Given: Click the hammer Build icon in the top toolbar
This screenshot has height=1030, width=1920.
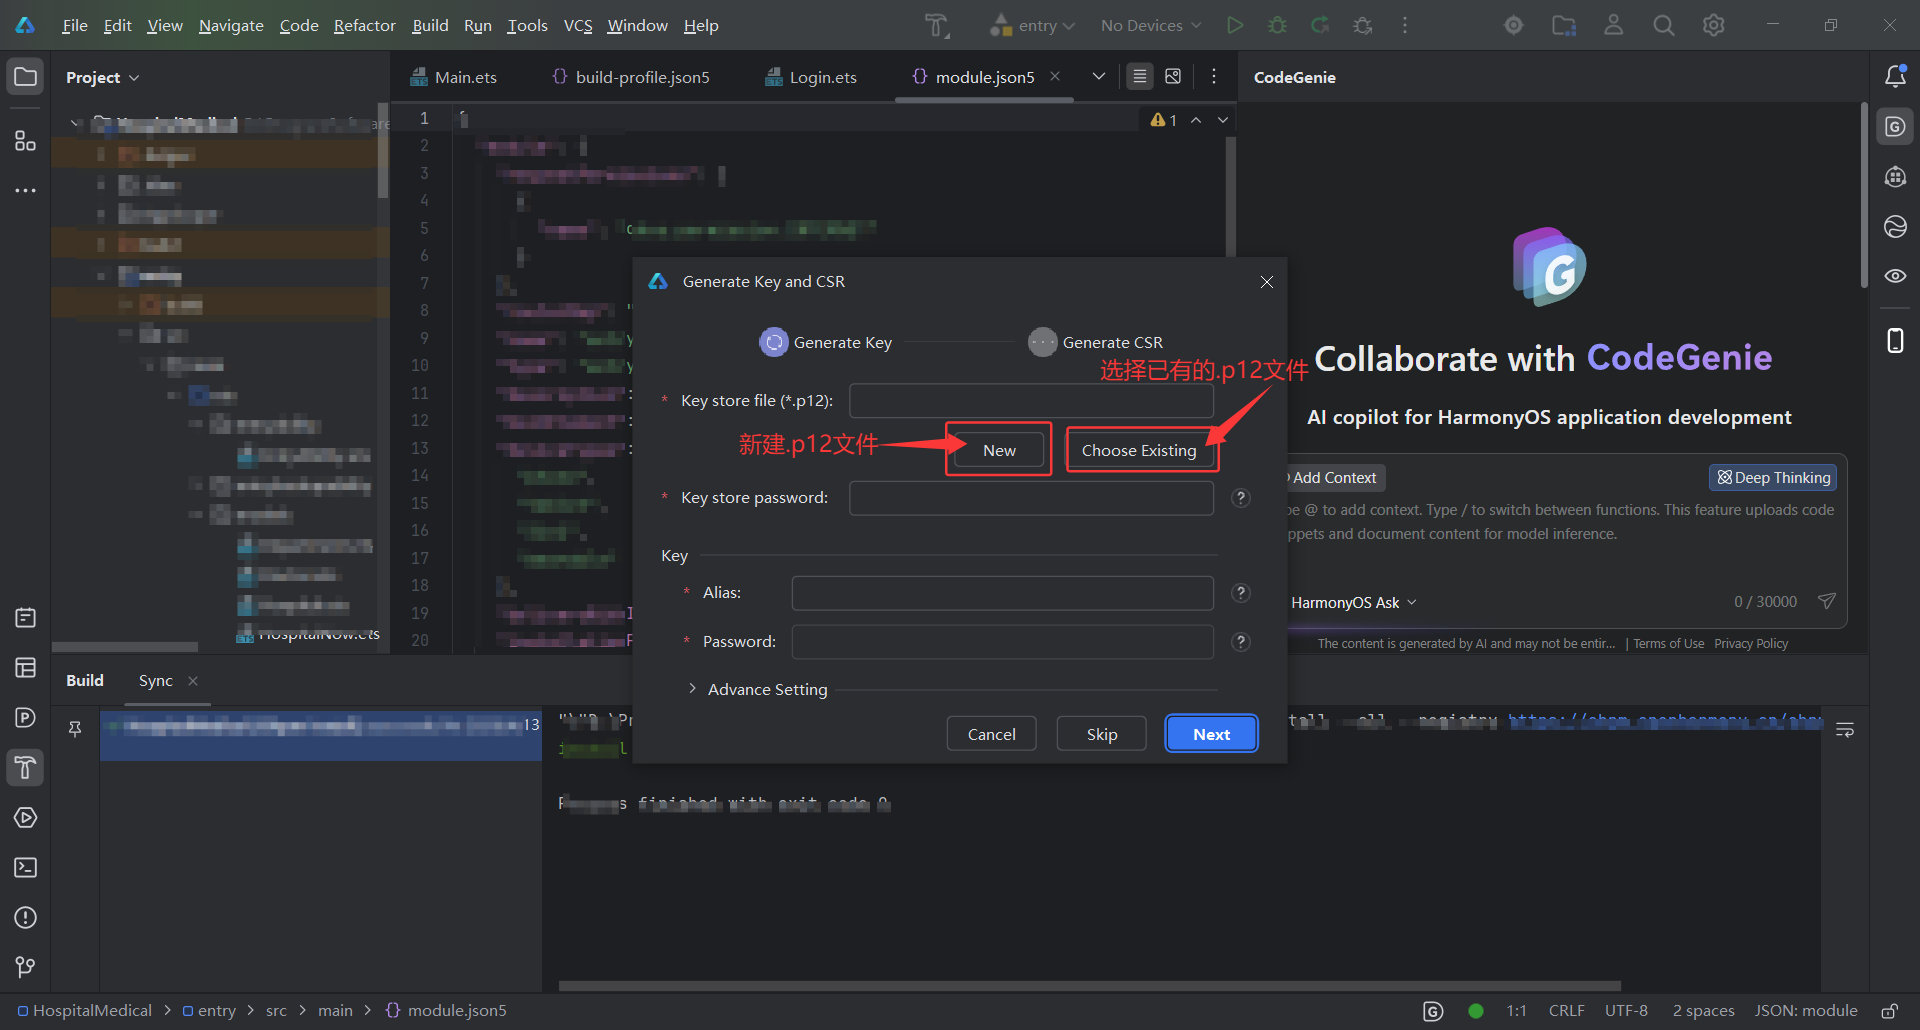Looking at the screenshot, I should click(x=936, y=25).
